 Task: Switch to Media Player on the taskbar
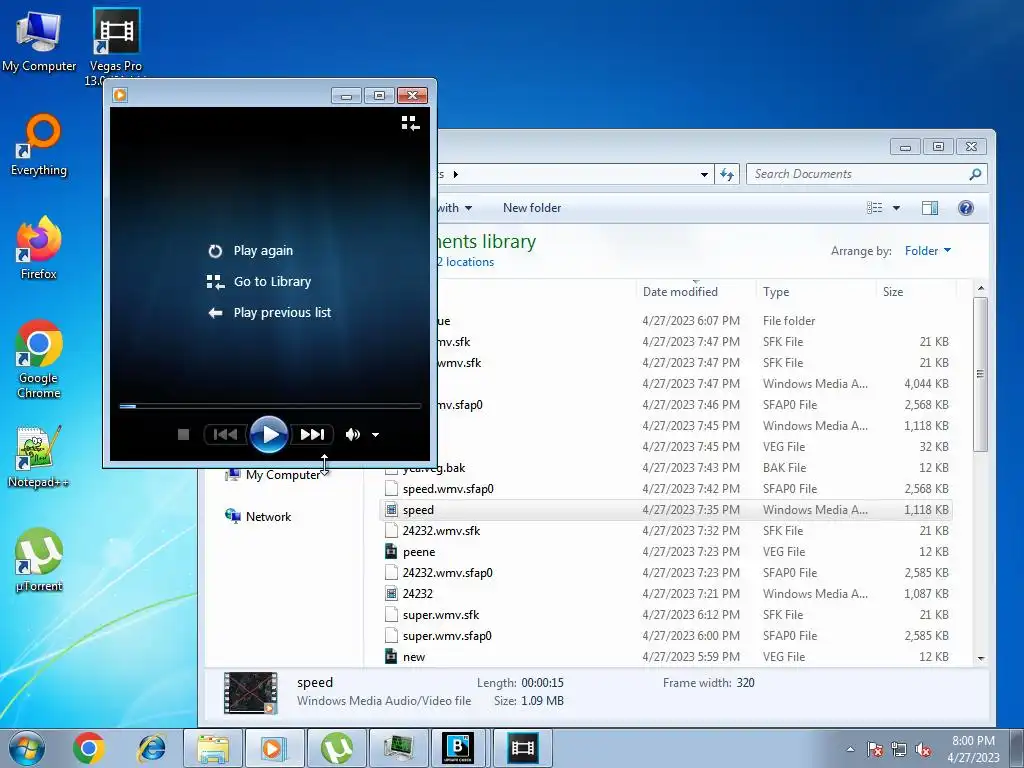(x=274, y=748)
